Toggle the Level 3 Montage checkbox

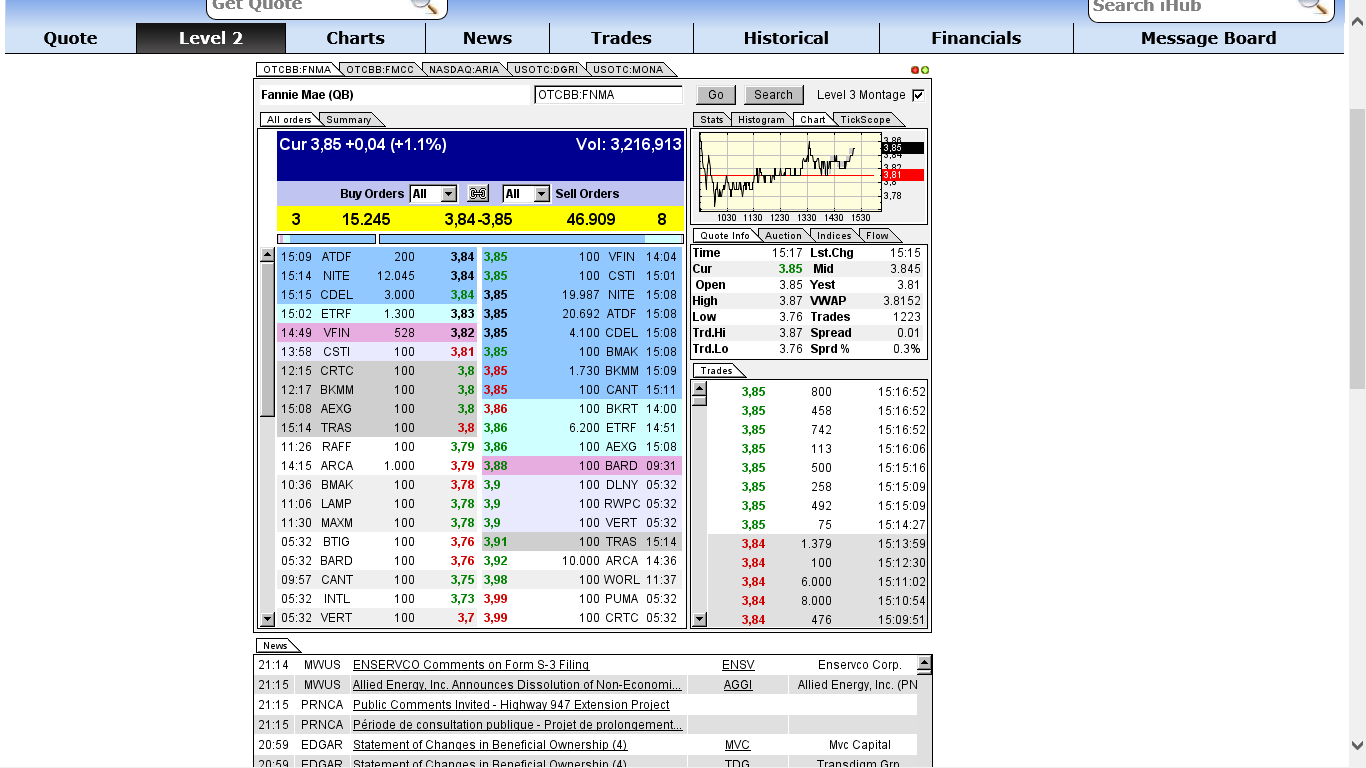click(x=918, y=95)
